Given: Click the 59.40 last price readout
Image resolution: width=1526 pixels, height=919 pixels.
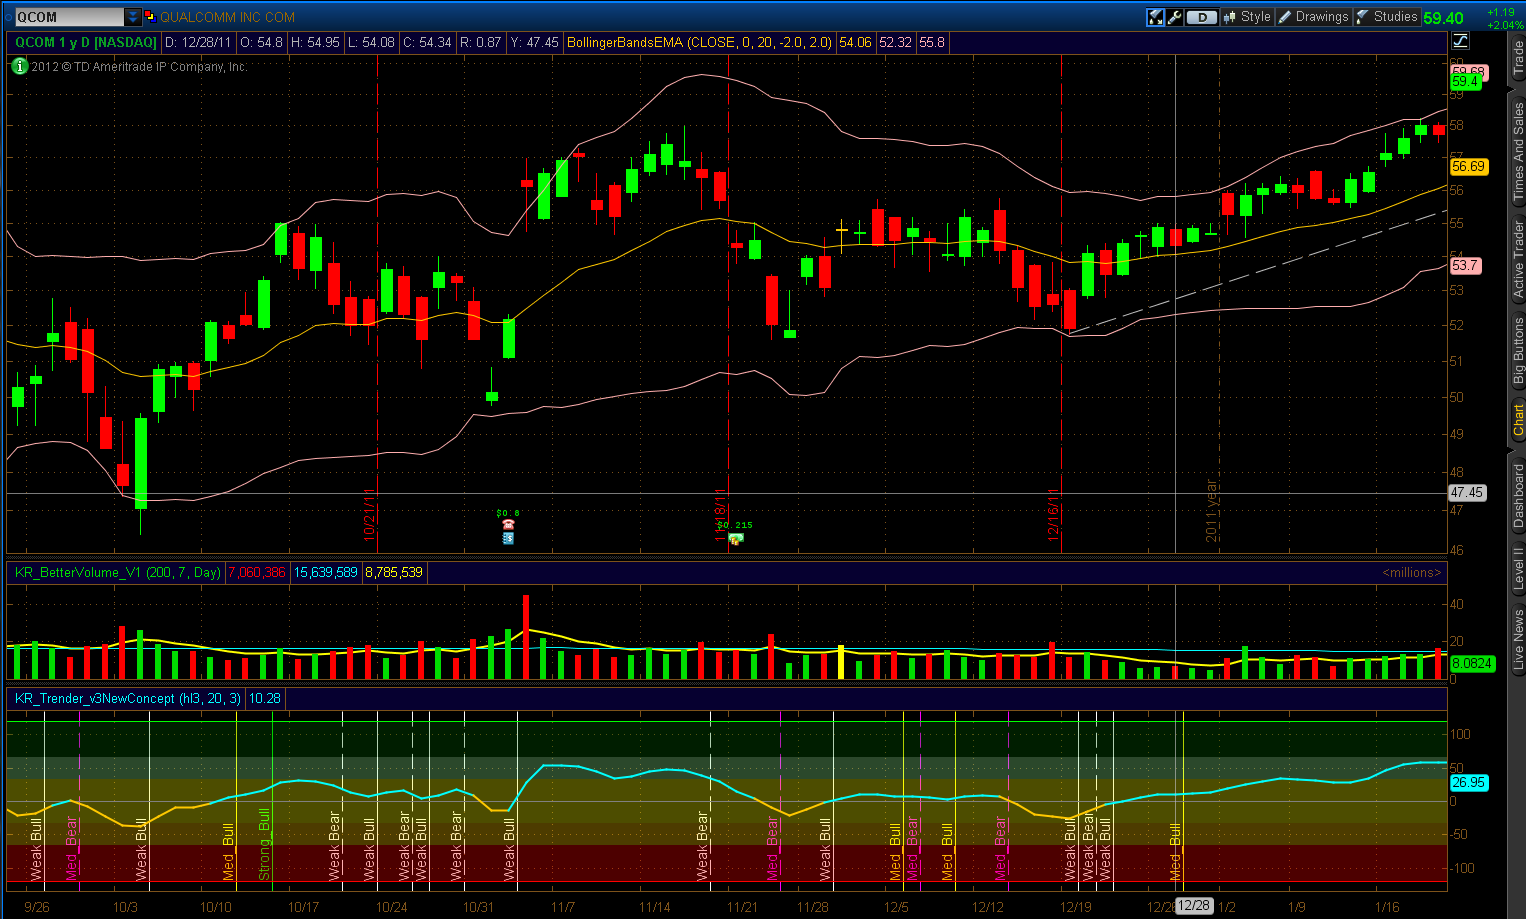Looking at the screenshot, I should click(x=1443, y=18).
